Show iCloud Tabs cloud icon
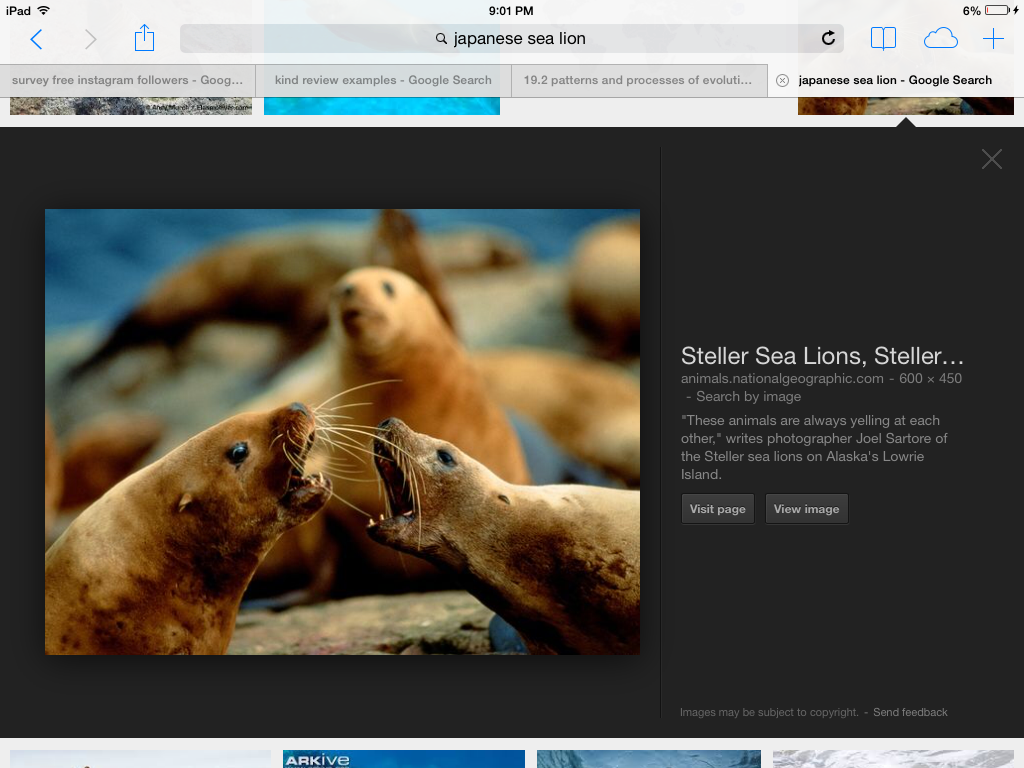The width and height of the screenshot is (1024, 768). (940, 39)
